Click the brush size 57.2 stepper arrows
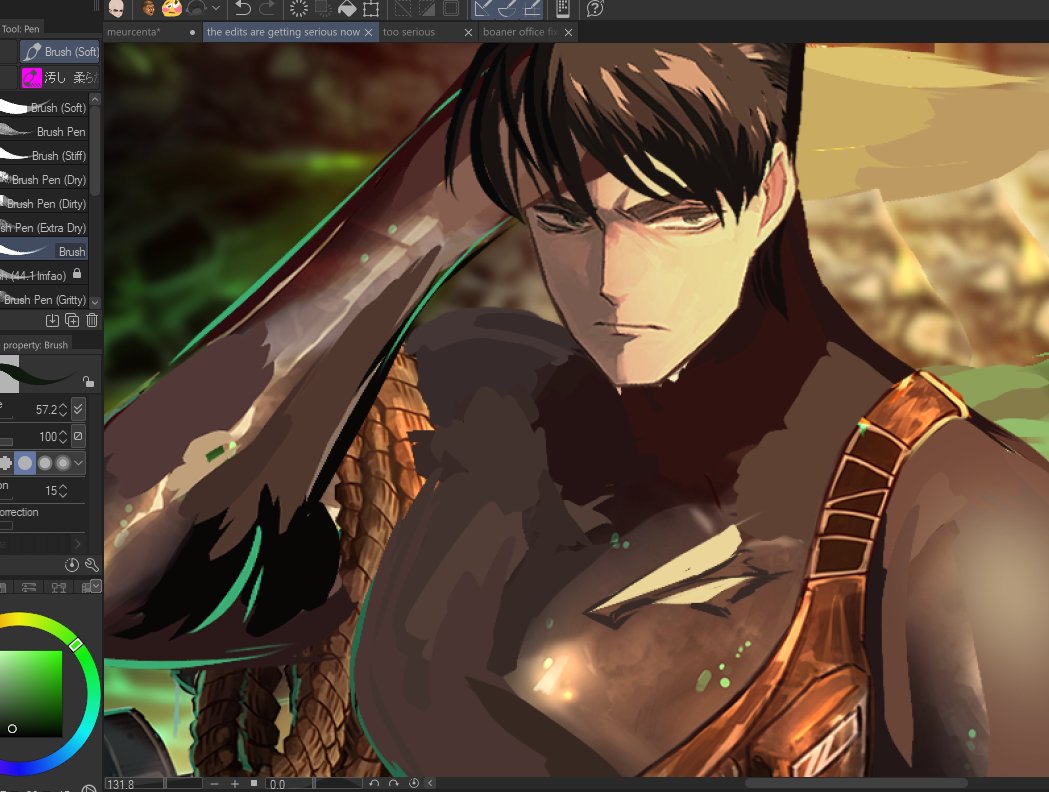 click(x=63, y=409)
